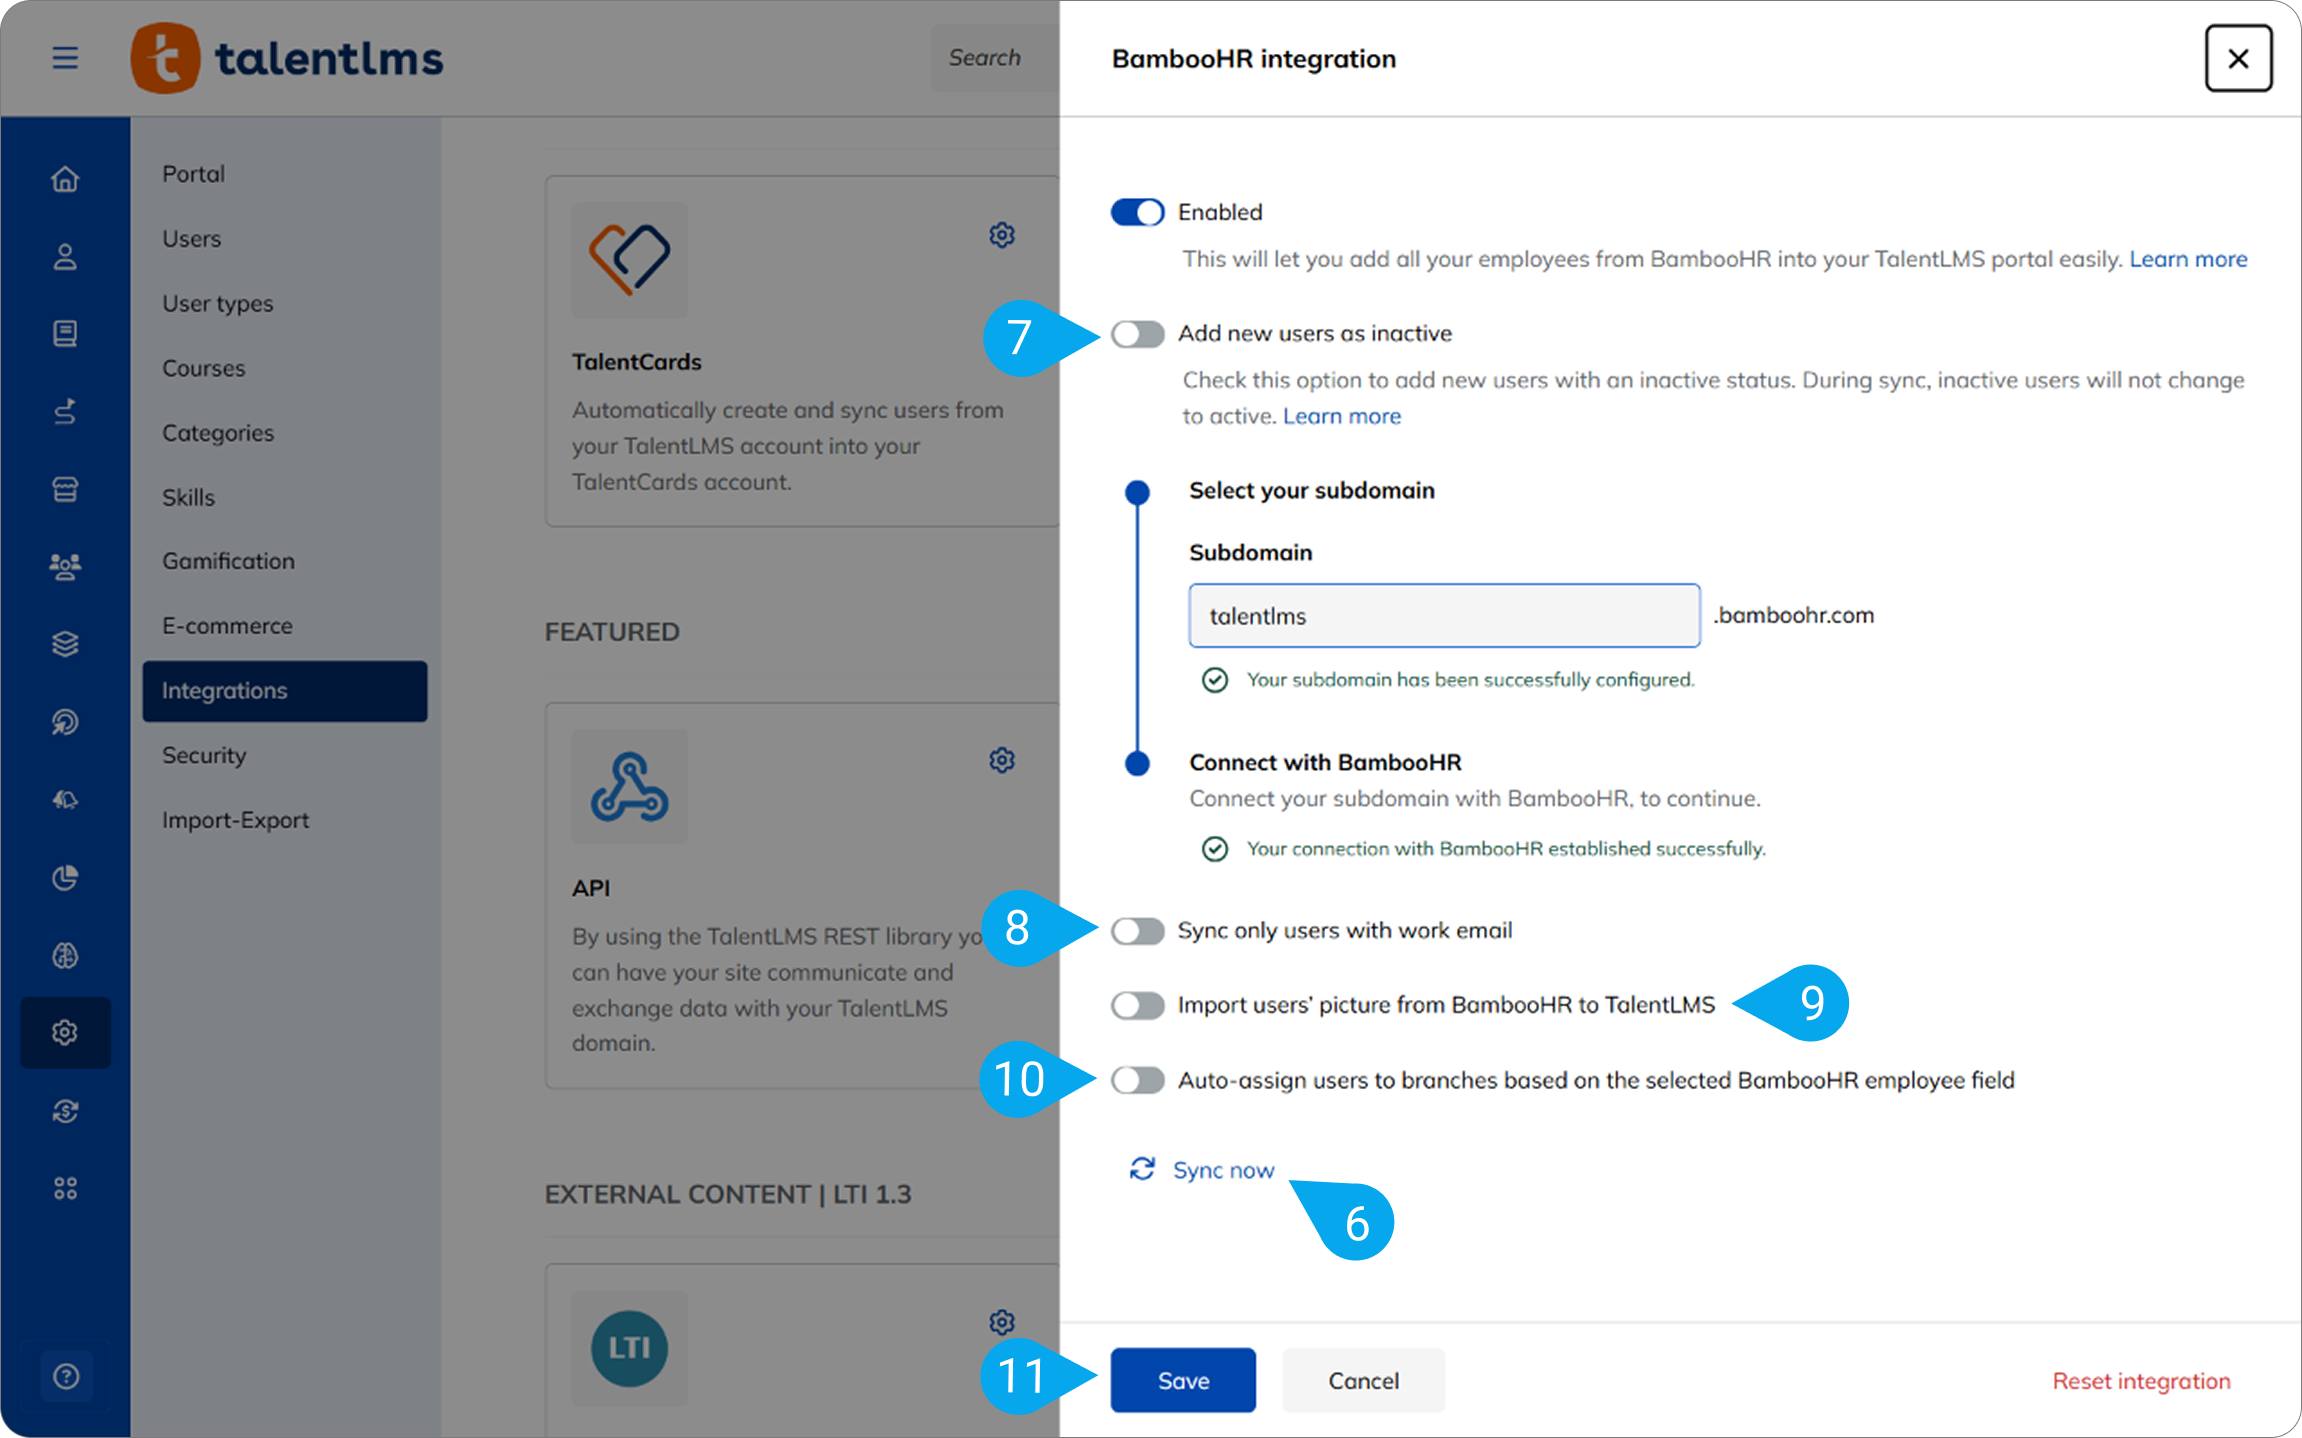Open Learn more link under Enabled
This screenshot has height=1438, width=2302.
tap(2188, 259)
